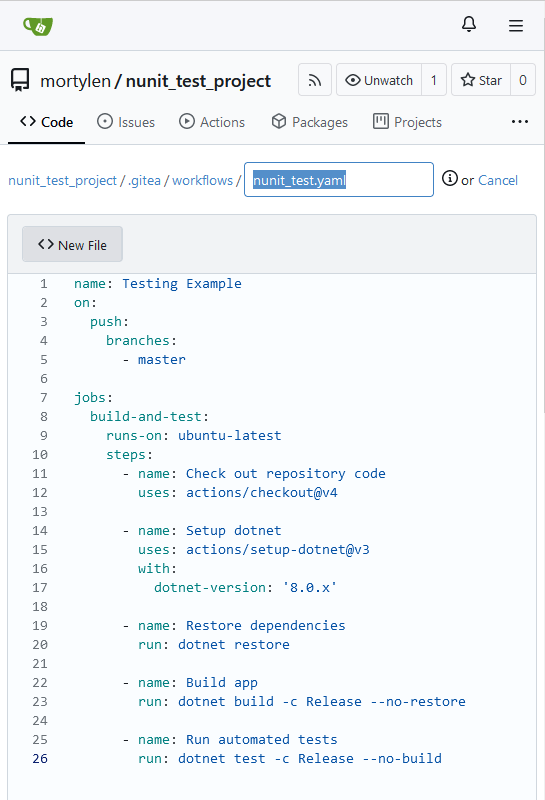The image size is (545, 800).
Task: Click line number 1 in the editor
Action: coord(44,284)
